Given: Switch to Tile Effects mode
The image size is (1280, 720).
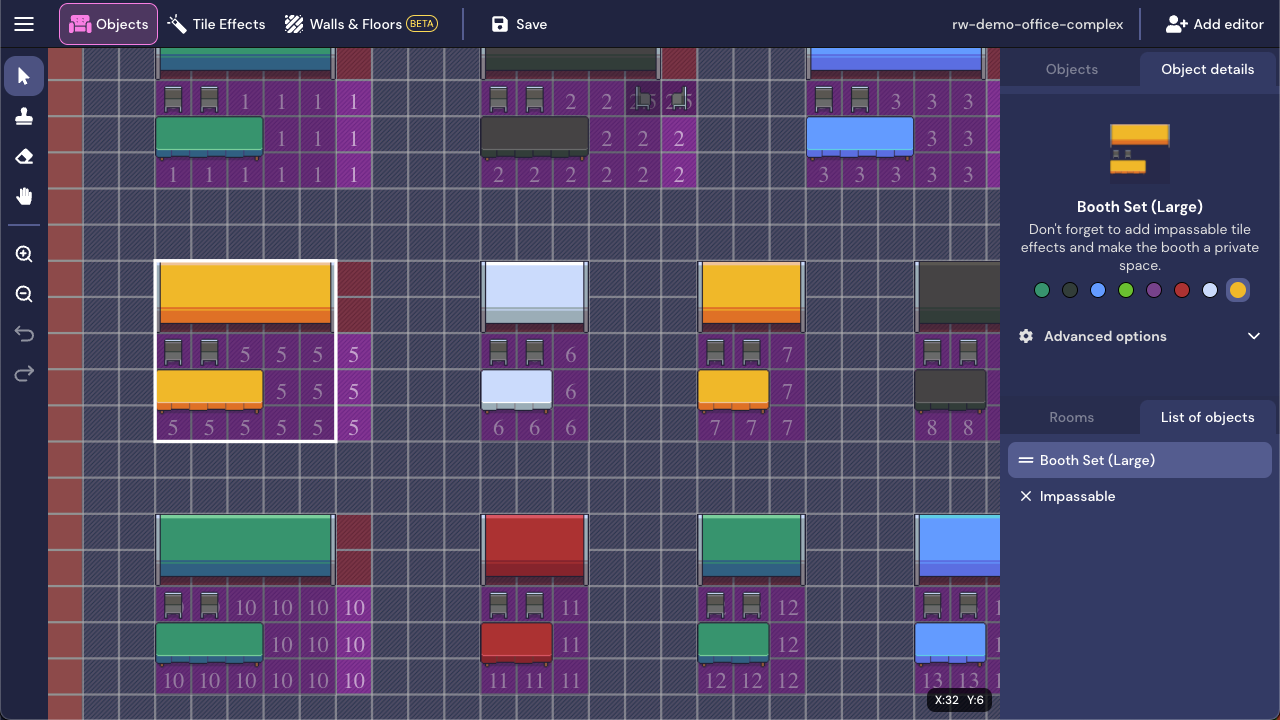Looking at the screenshot, I should pyautogui.click(x=216, y=24).
